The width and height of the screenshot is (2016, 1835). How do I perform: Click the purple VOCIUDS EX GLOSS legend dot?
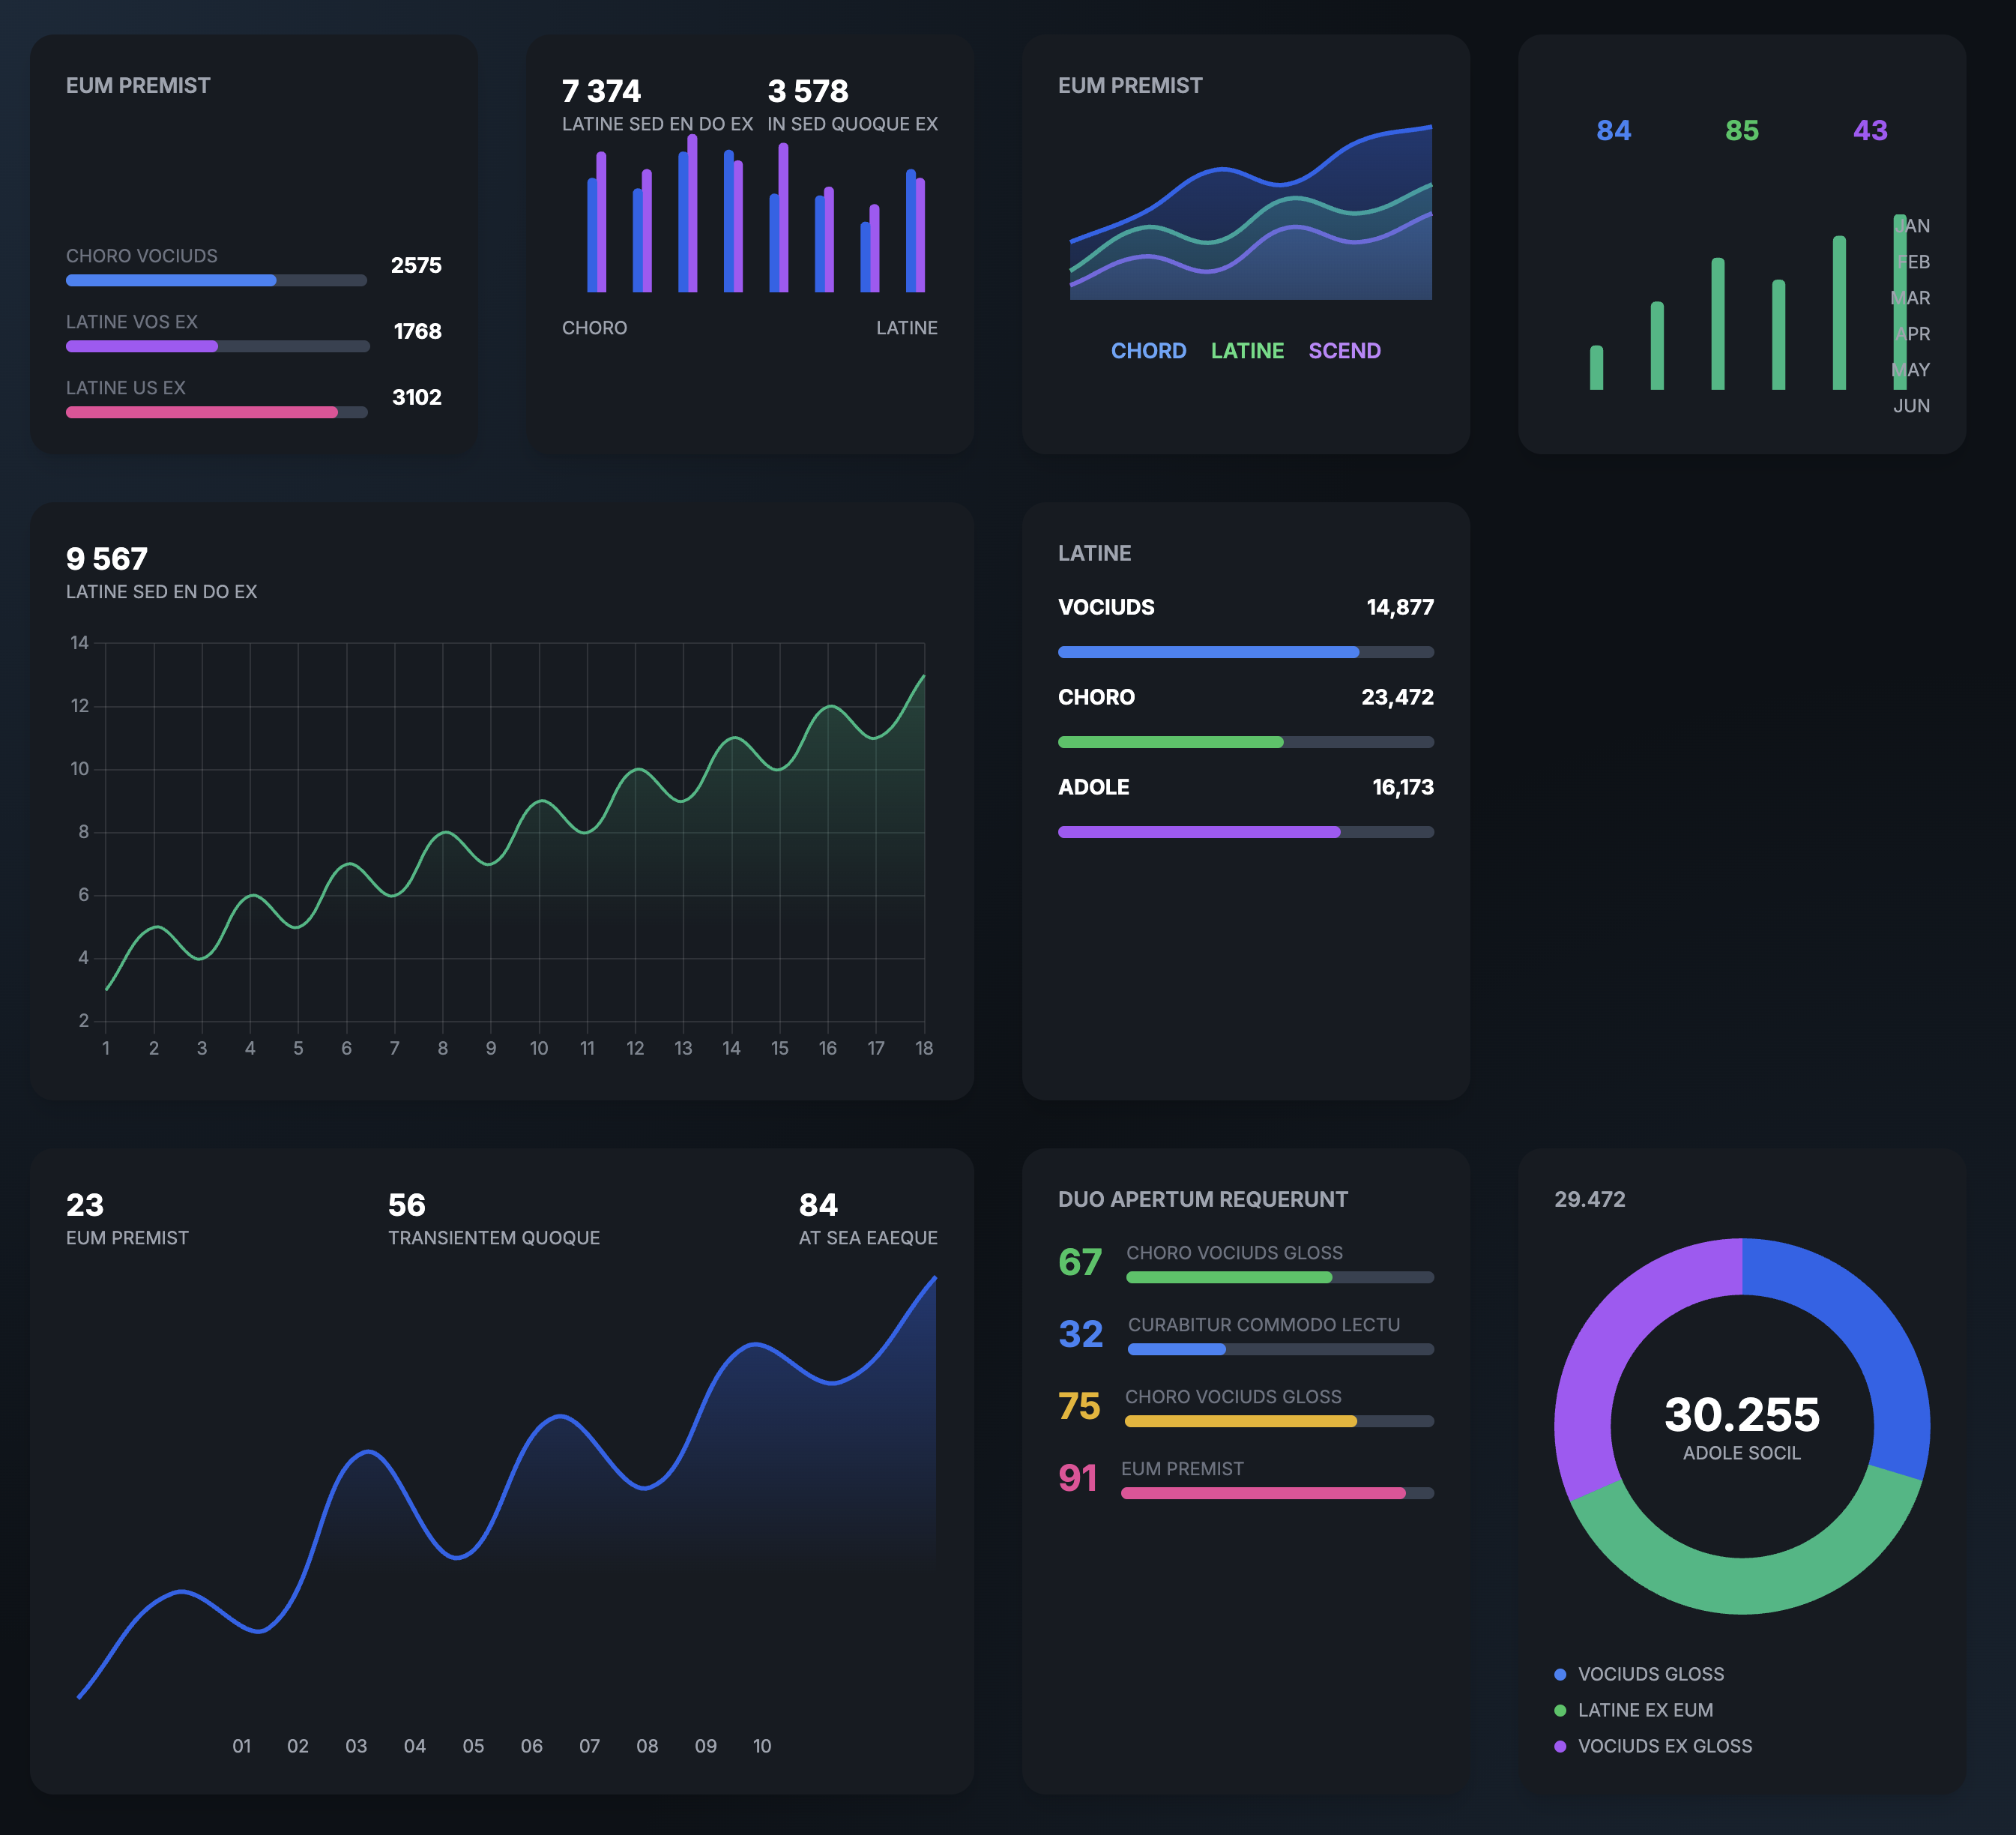(x=1560, y=1746)
